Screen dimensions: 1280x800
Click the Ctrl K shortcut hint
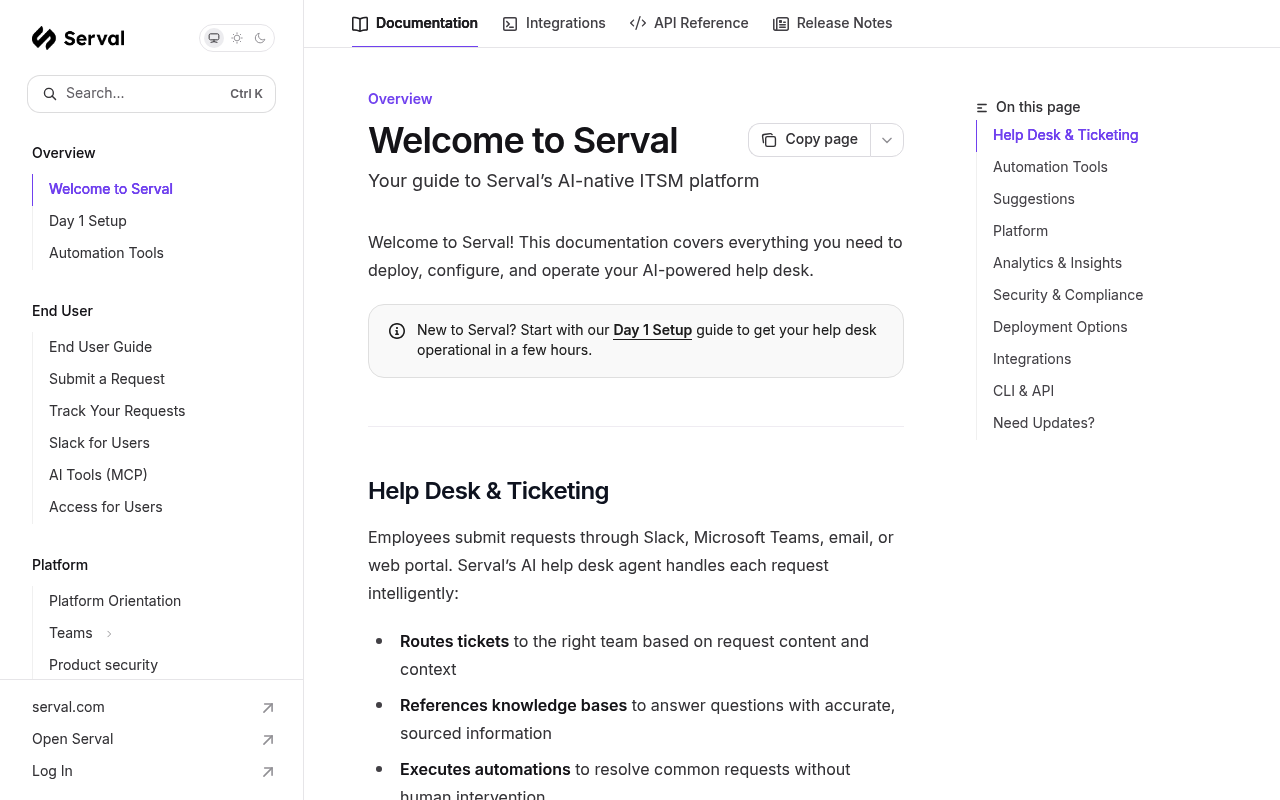click(246, 94)
